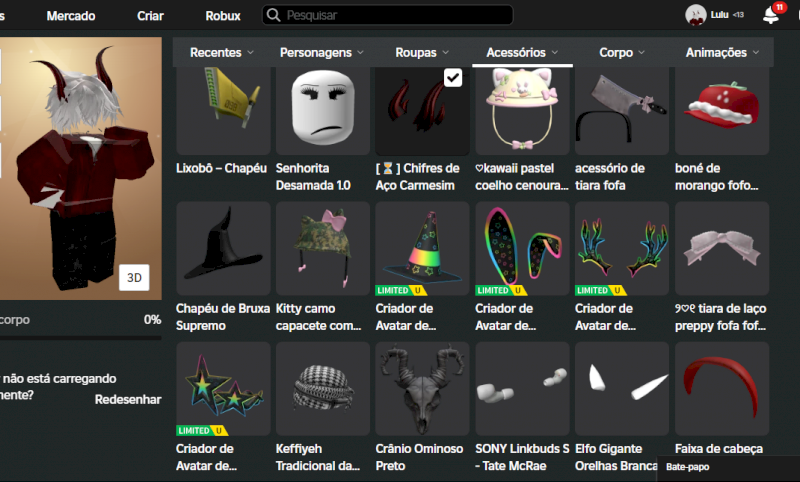This screenshot has height=482, width=800.
Task: Click the Faixa de cabeça name text
Action: click(719, 449)
